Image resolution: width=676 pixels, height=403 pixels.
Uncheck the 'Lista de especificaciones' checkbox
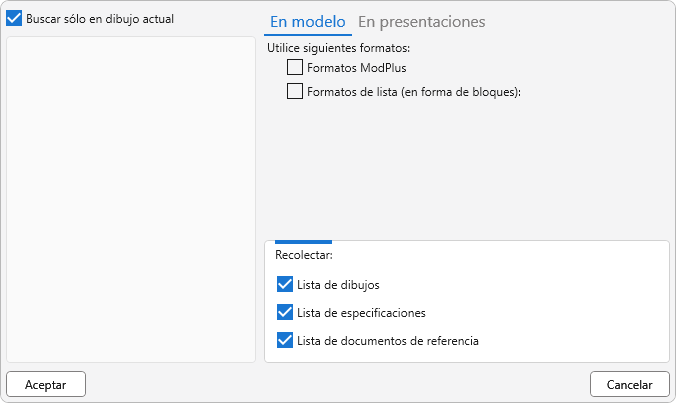coord(285,312)
